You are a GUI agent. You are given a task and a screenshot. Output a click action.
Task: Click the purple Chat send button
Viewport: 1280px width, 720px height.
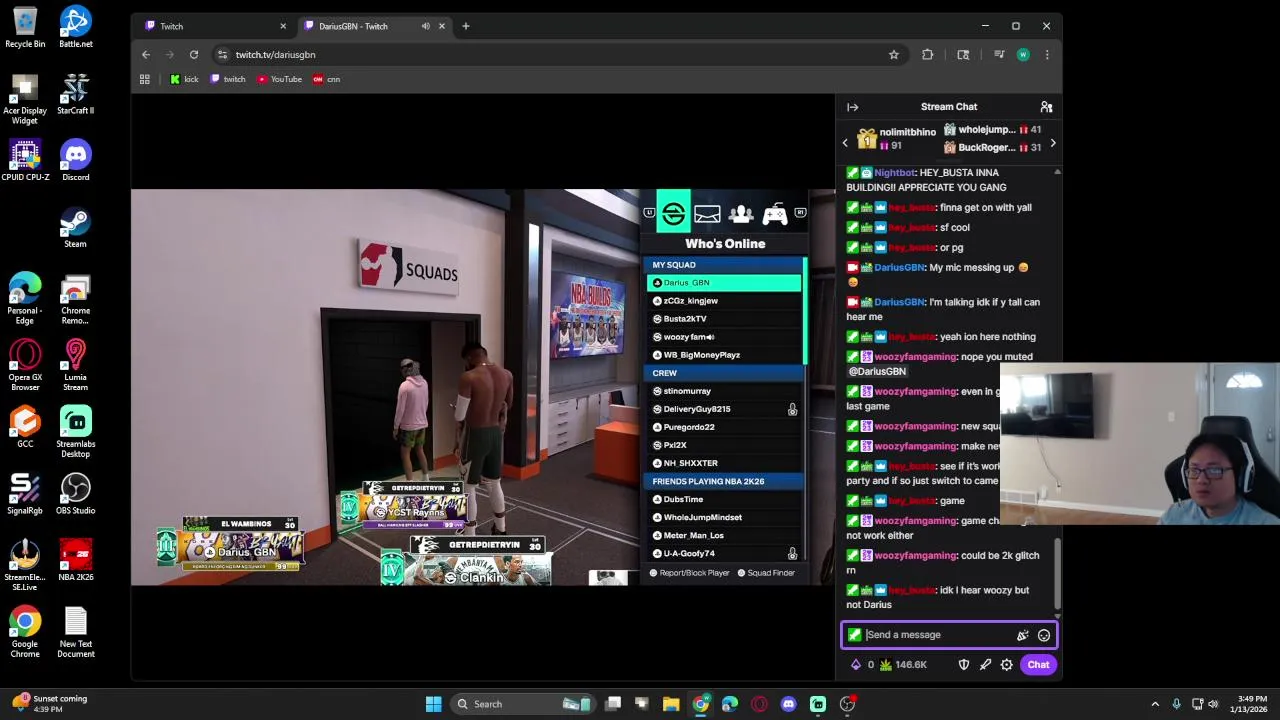coord(1038,664)
